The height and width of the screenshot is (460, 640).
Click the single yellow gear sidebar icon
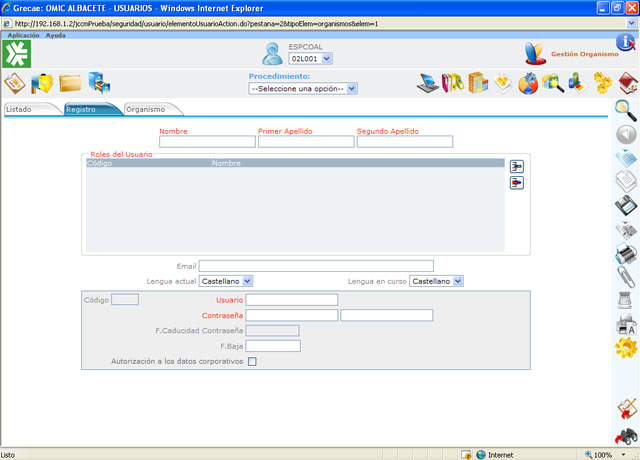(626, 348)
